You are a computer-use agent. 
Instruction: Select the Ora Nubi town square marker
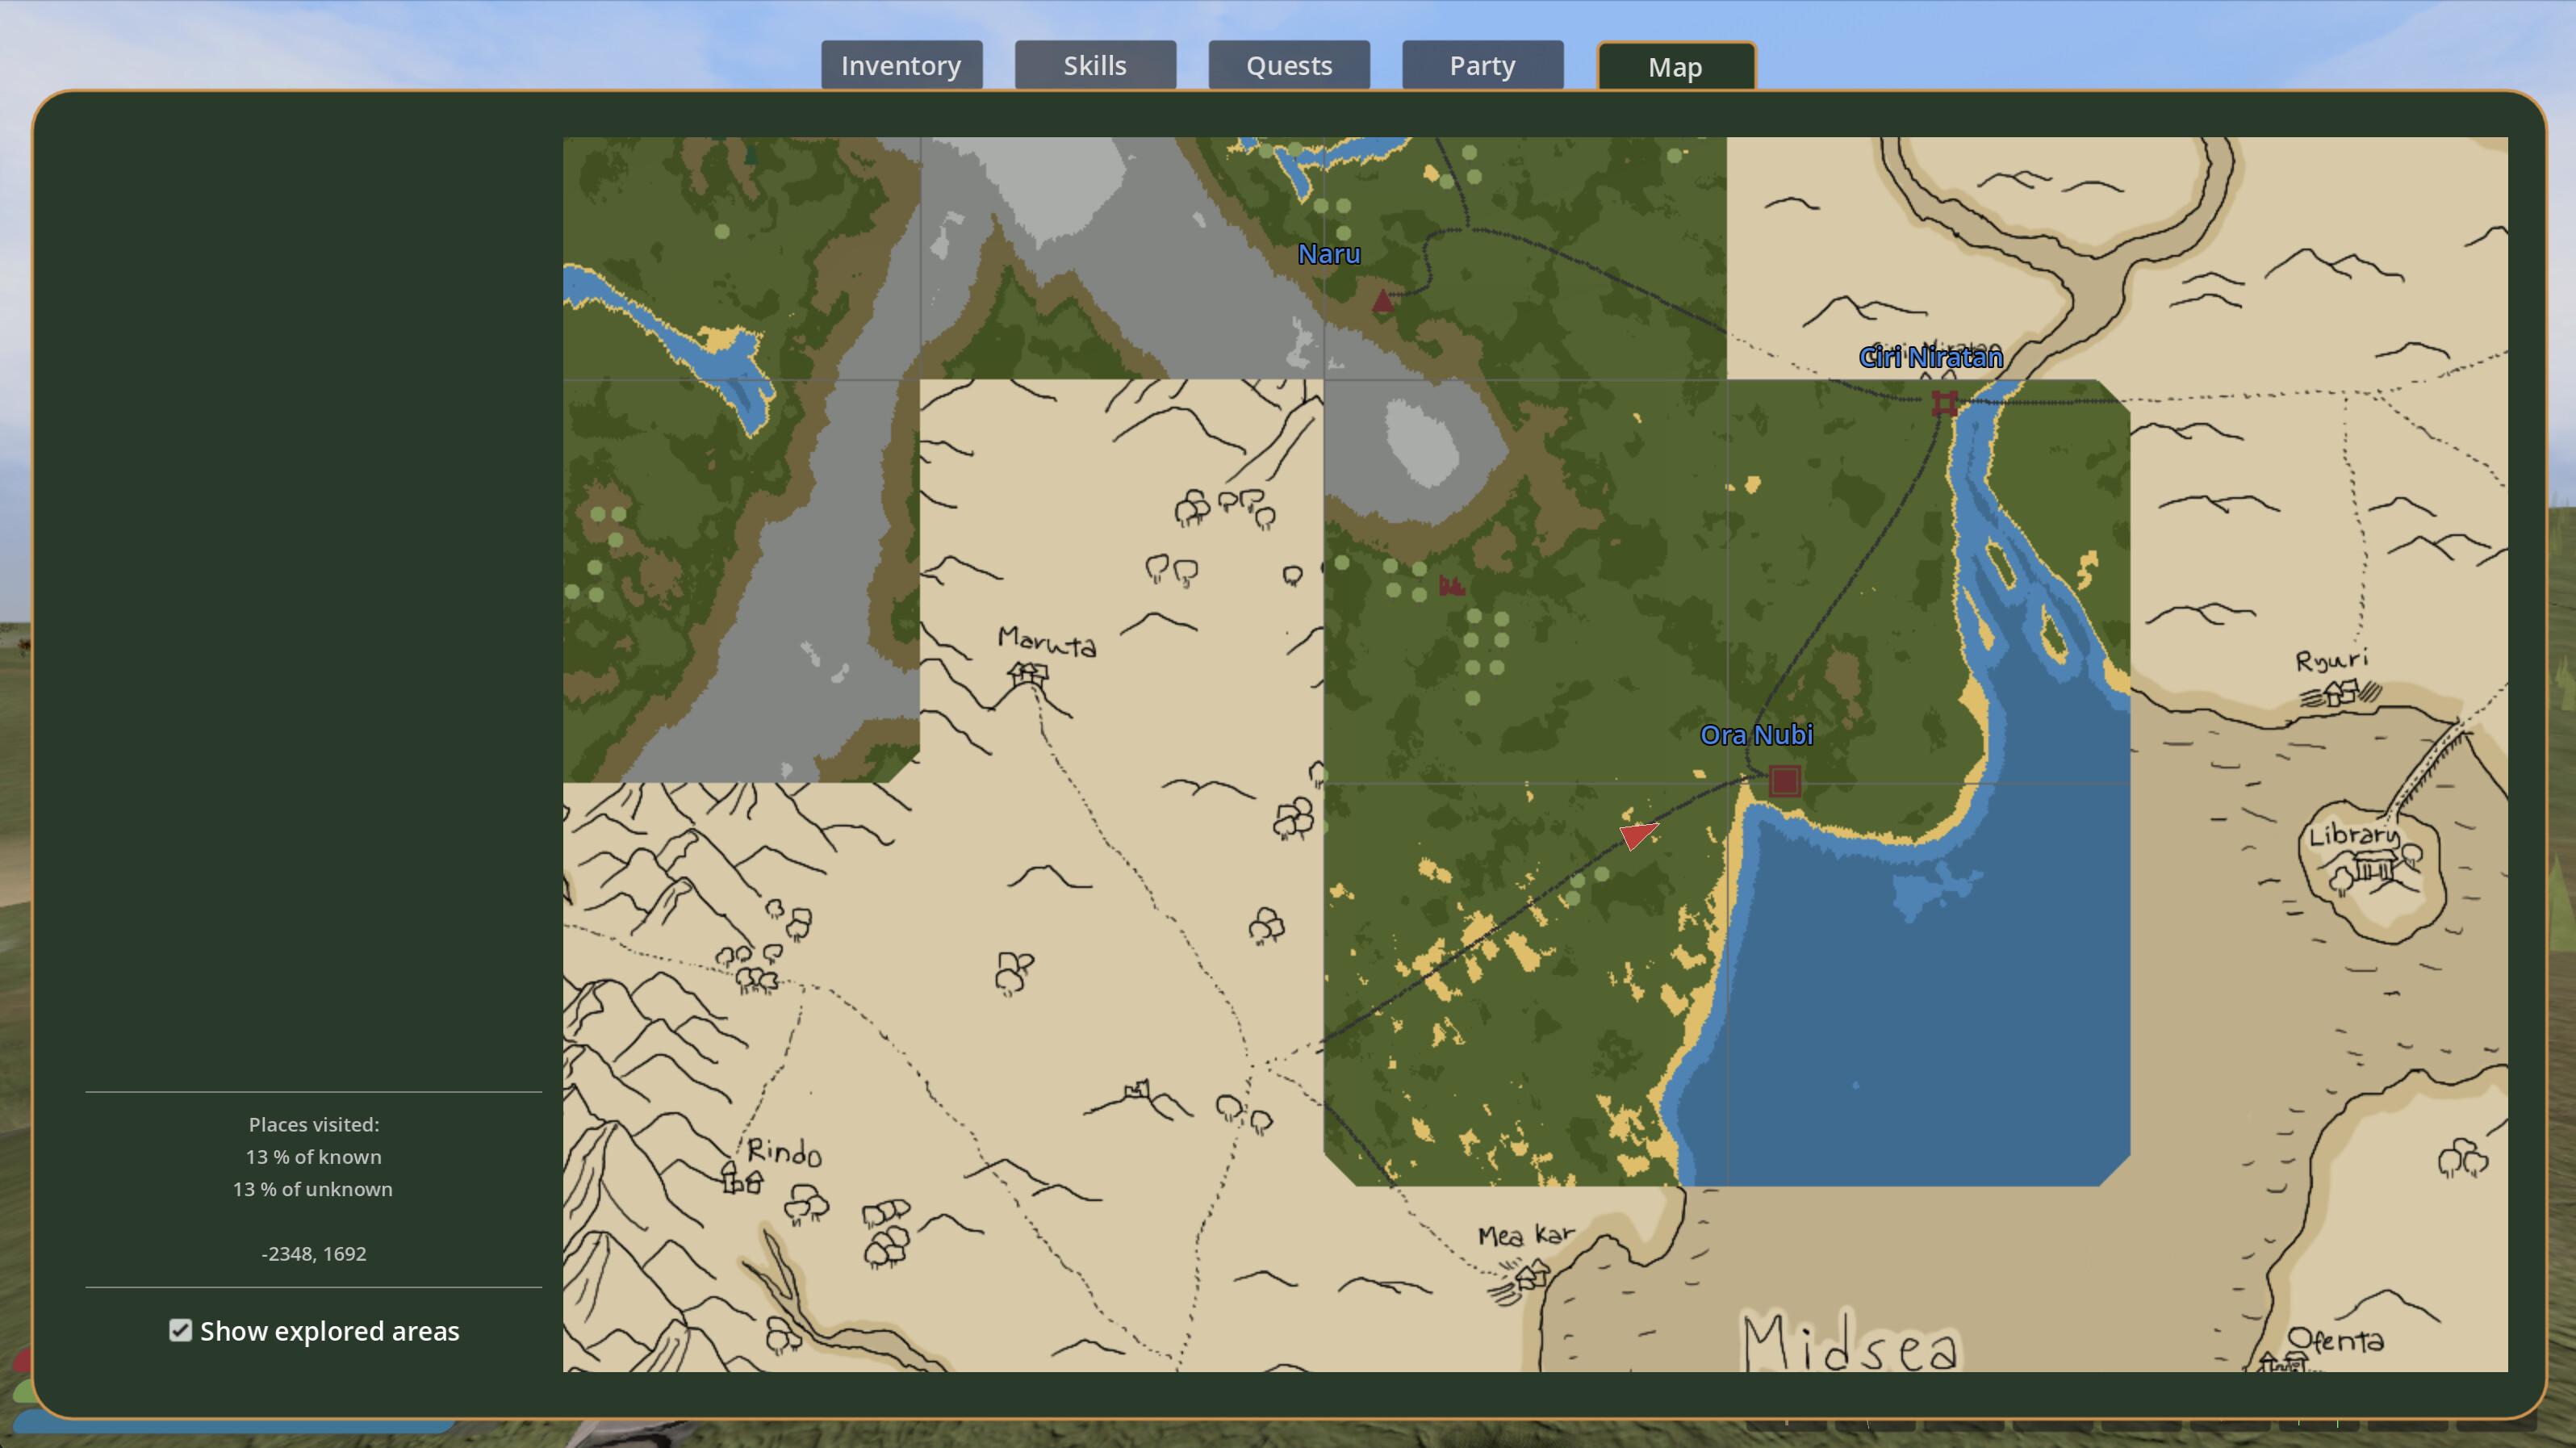click(x=1784, y=781)
